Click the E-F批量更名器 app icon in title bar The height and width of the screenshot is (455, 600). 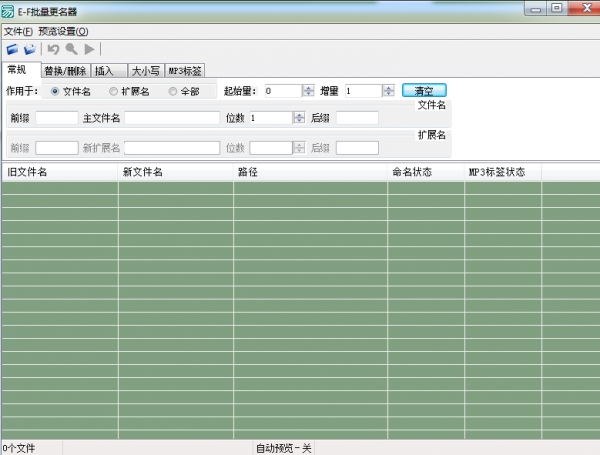[8, 11]
